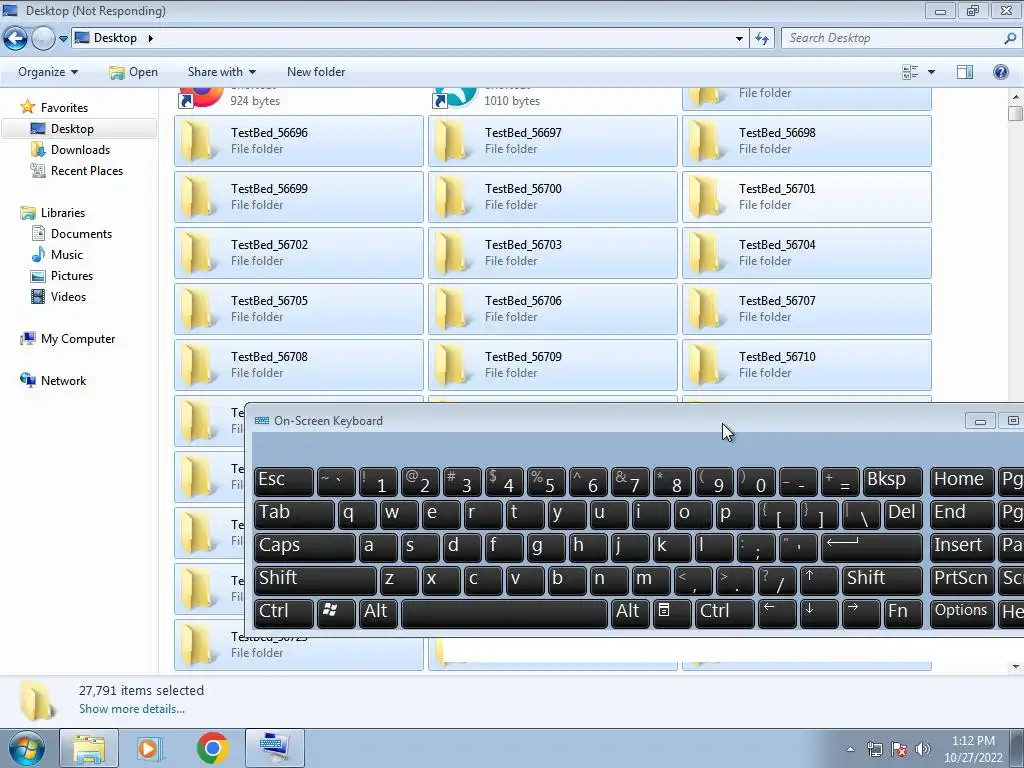
Task: Click the Windows Start button
Action: tap(26, 749)
